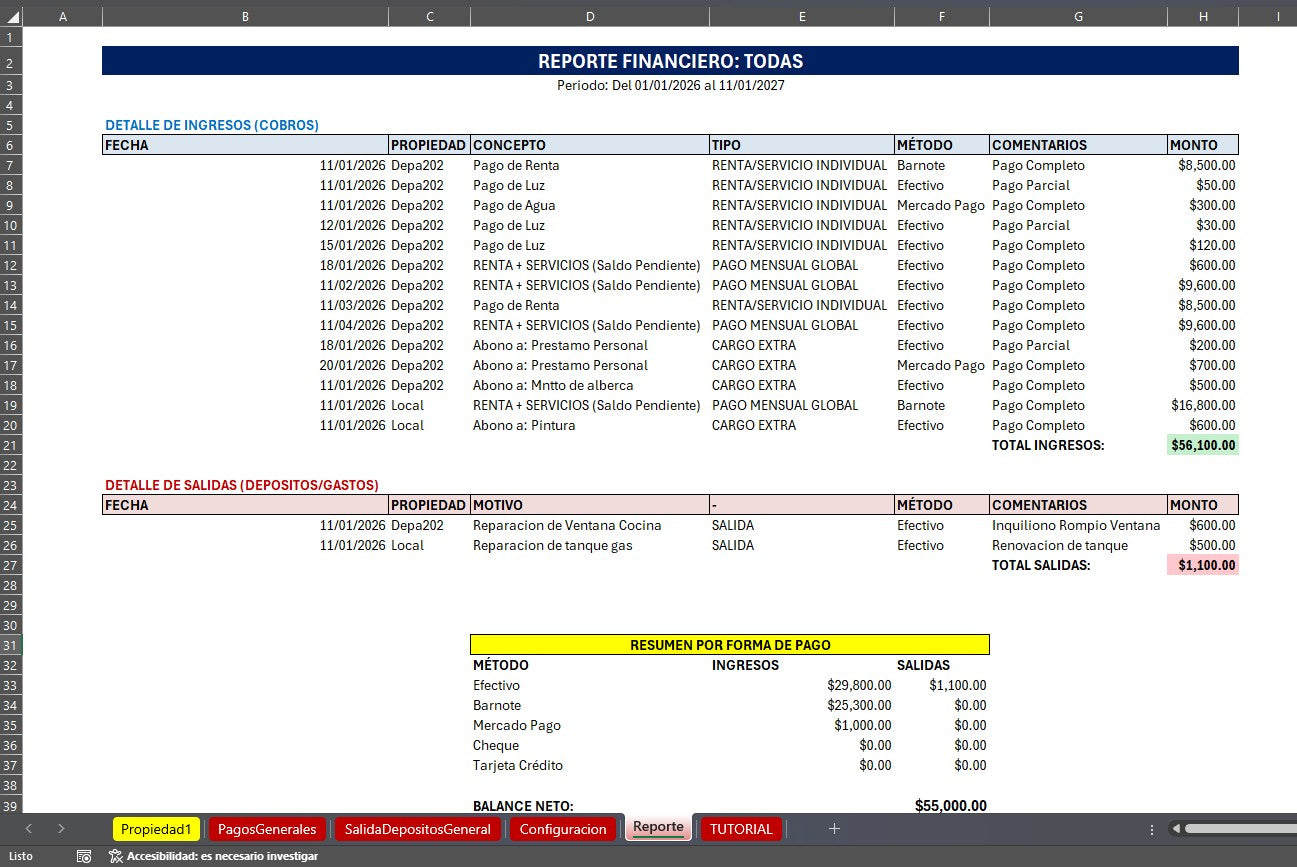The image size is (1297, 867).
Task: Go to the SalidaDepositosGeneral sheet tab
Action: pos(417,829)
